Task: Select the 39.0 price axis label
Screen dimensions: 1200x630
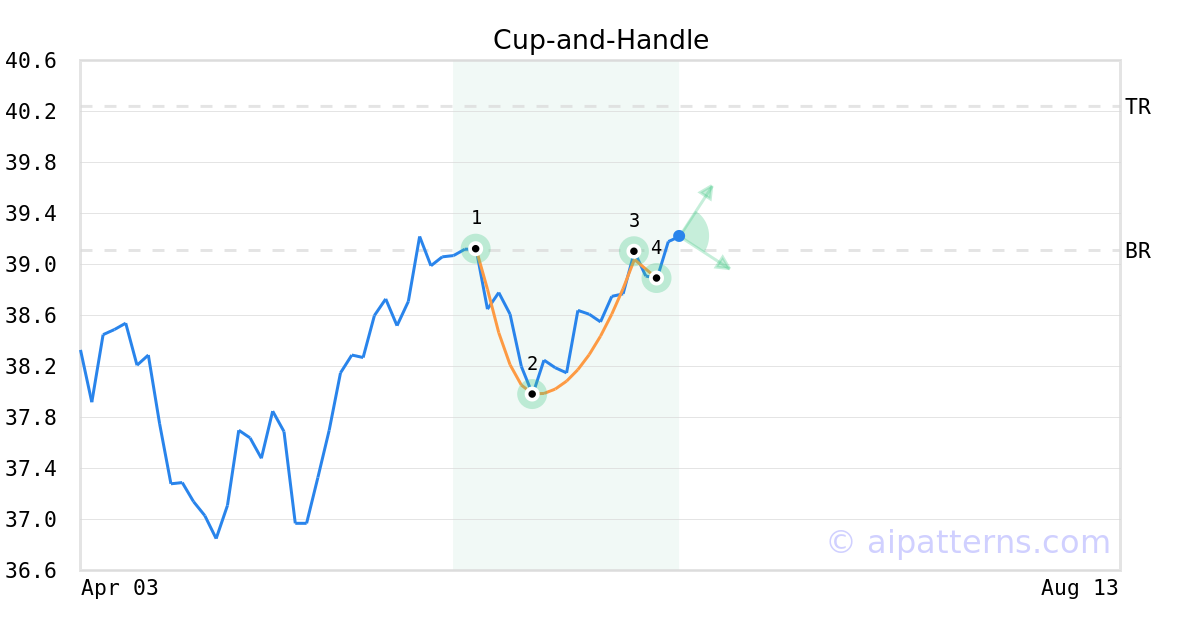Action: pyautogui.click(x=31, y=265)
